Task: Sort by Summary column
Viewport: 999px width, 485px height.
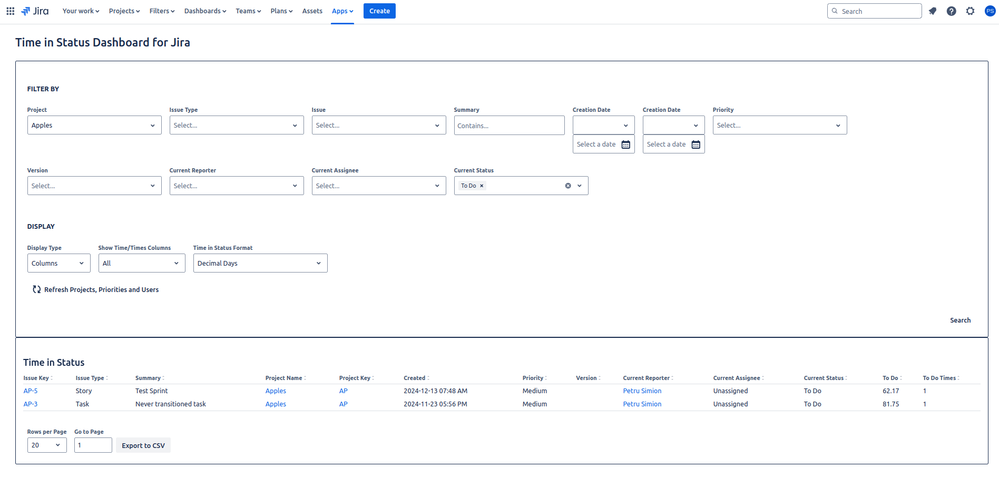Action: [150, 378]
